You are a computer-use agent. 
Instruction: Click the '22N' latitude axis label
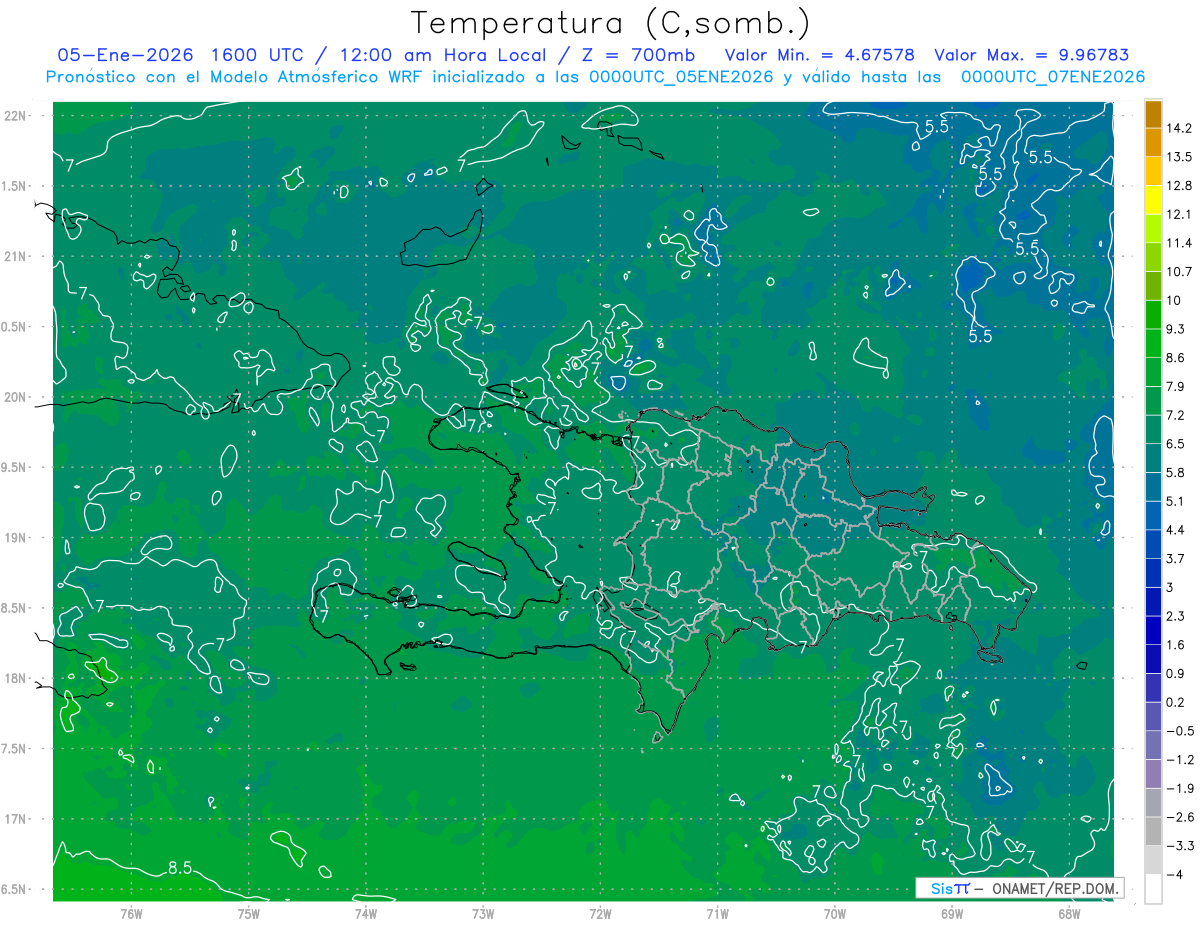[x=16, y=116]
